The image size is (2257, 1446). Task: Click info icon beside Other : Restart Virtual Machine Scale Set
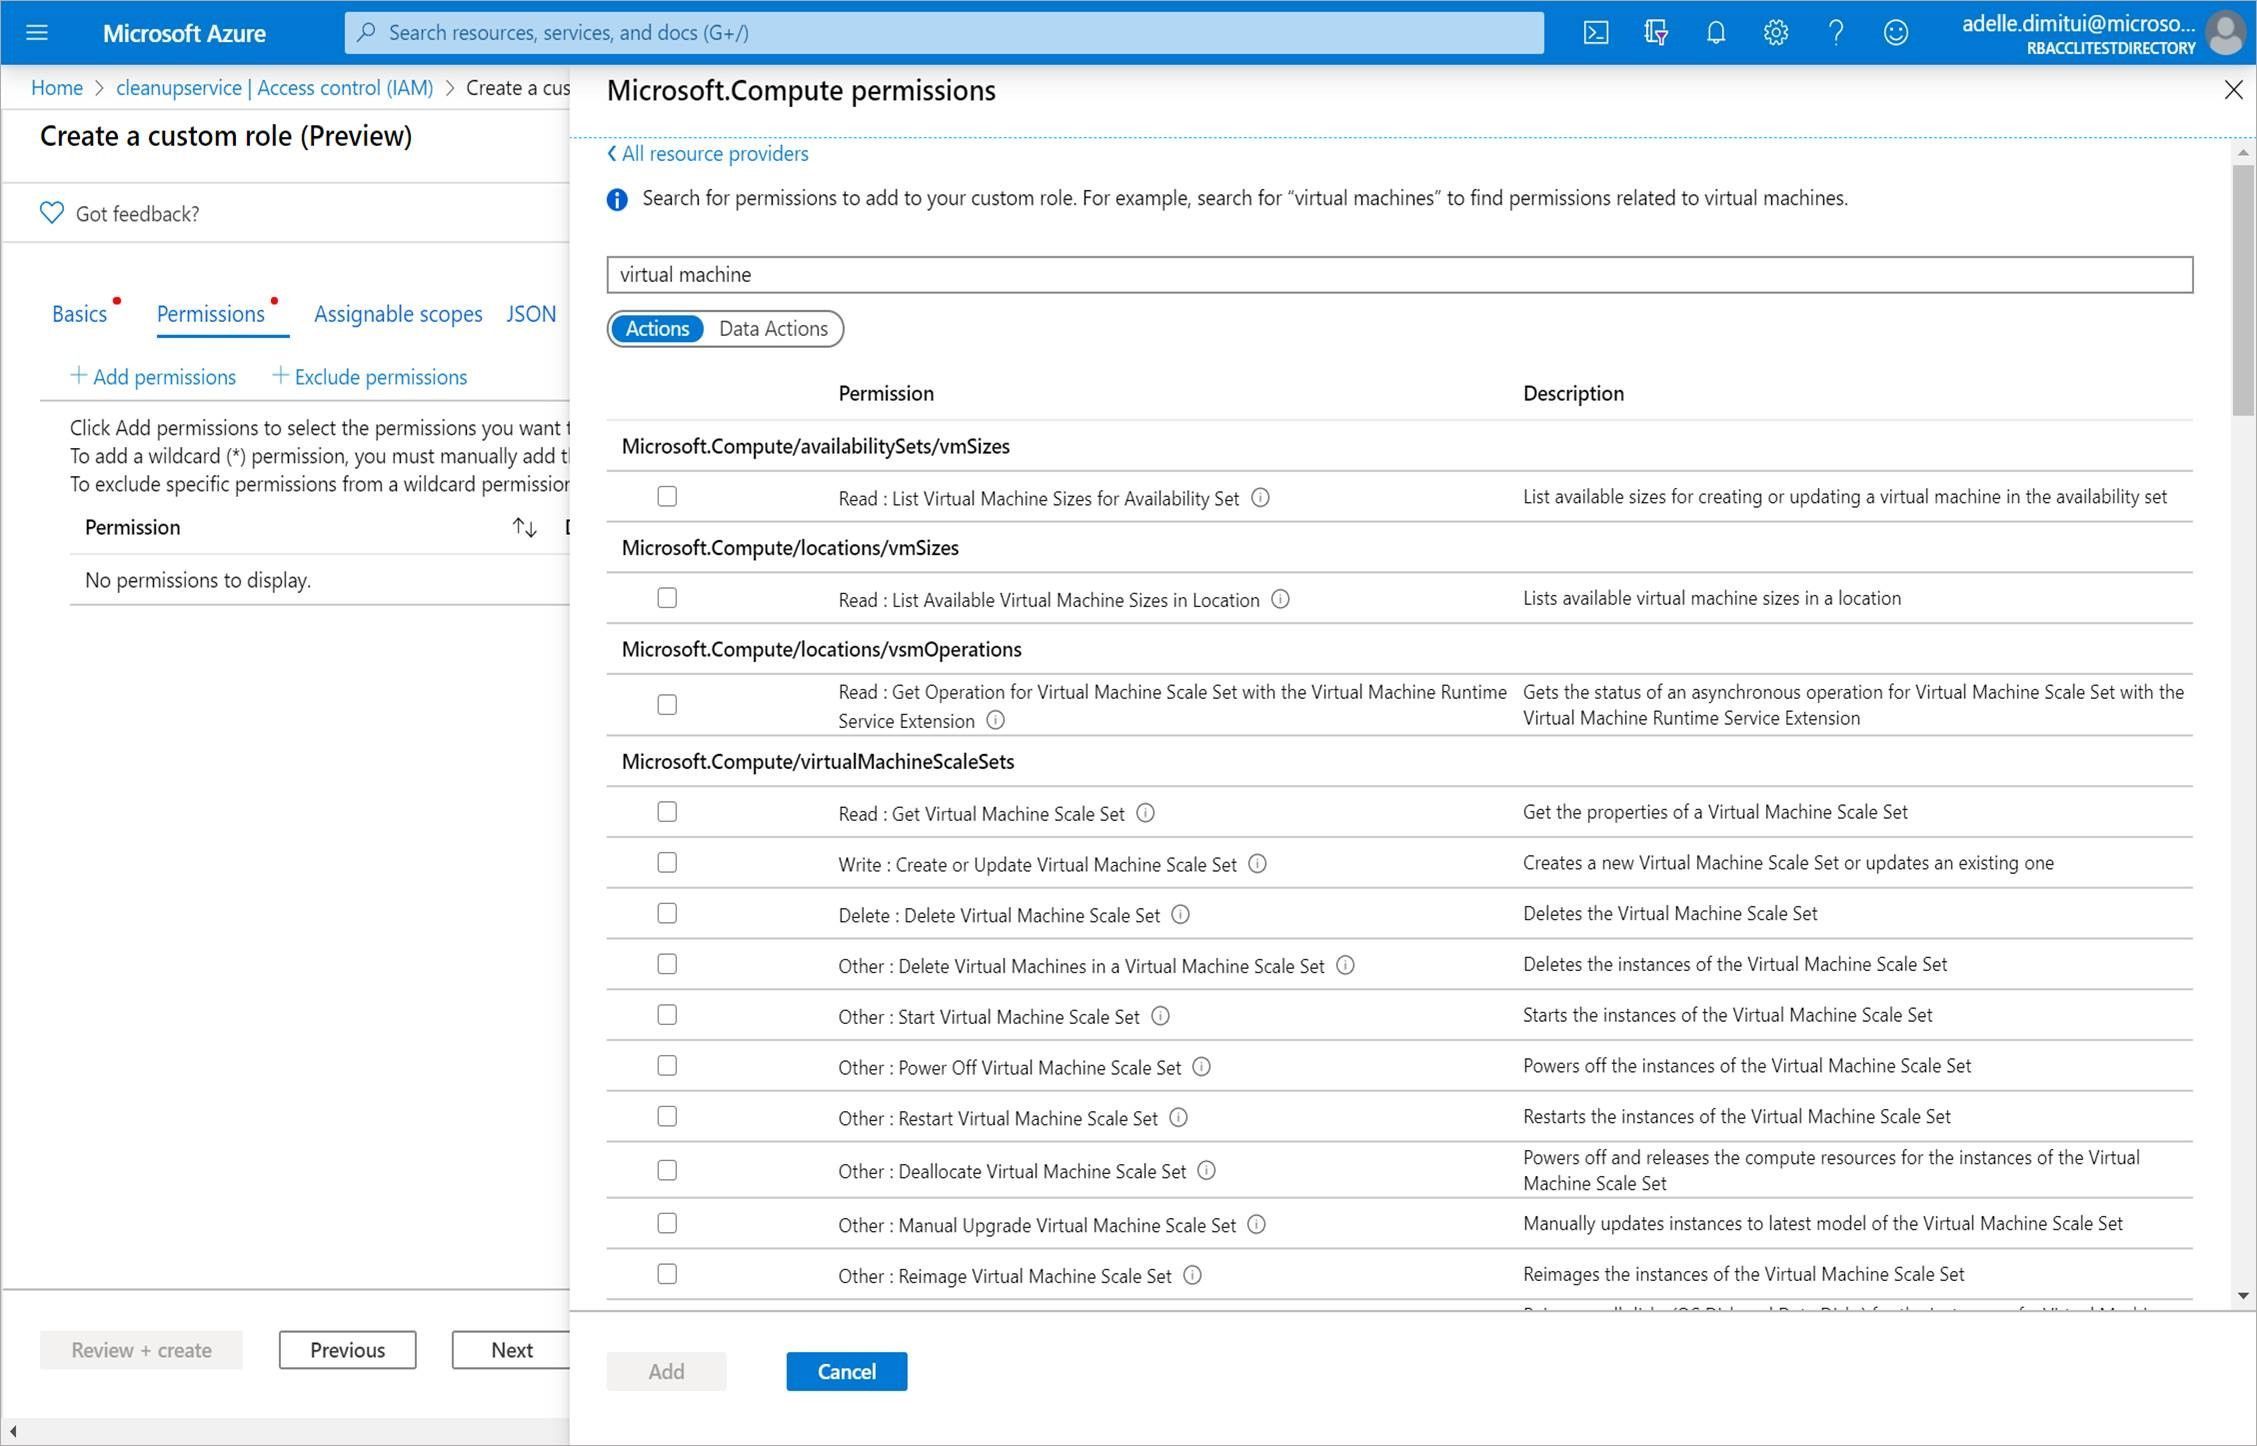click(1180, 1117)
